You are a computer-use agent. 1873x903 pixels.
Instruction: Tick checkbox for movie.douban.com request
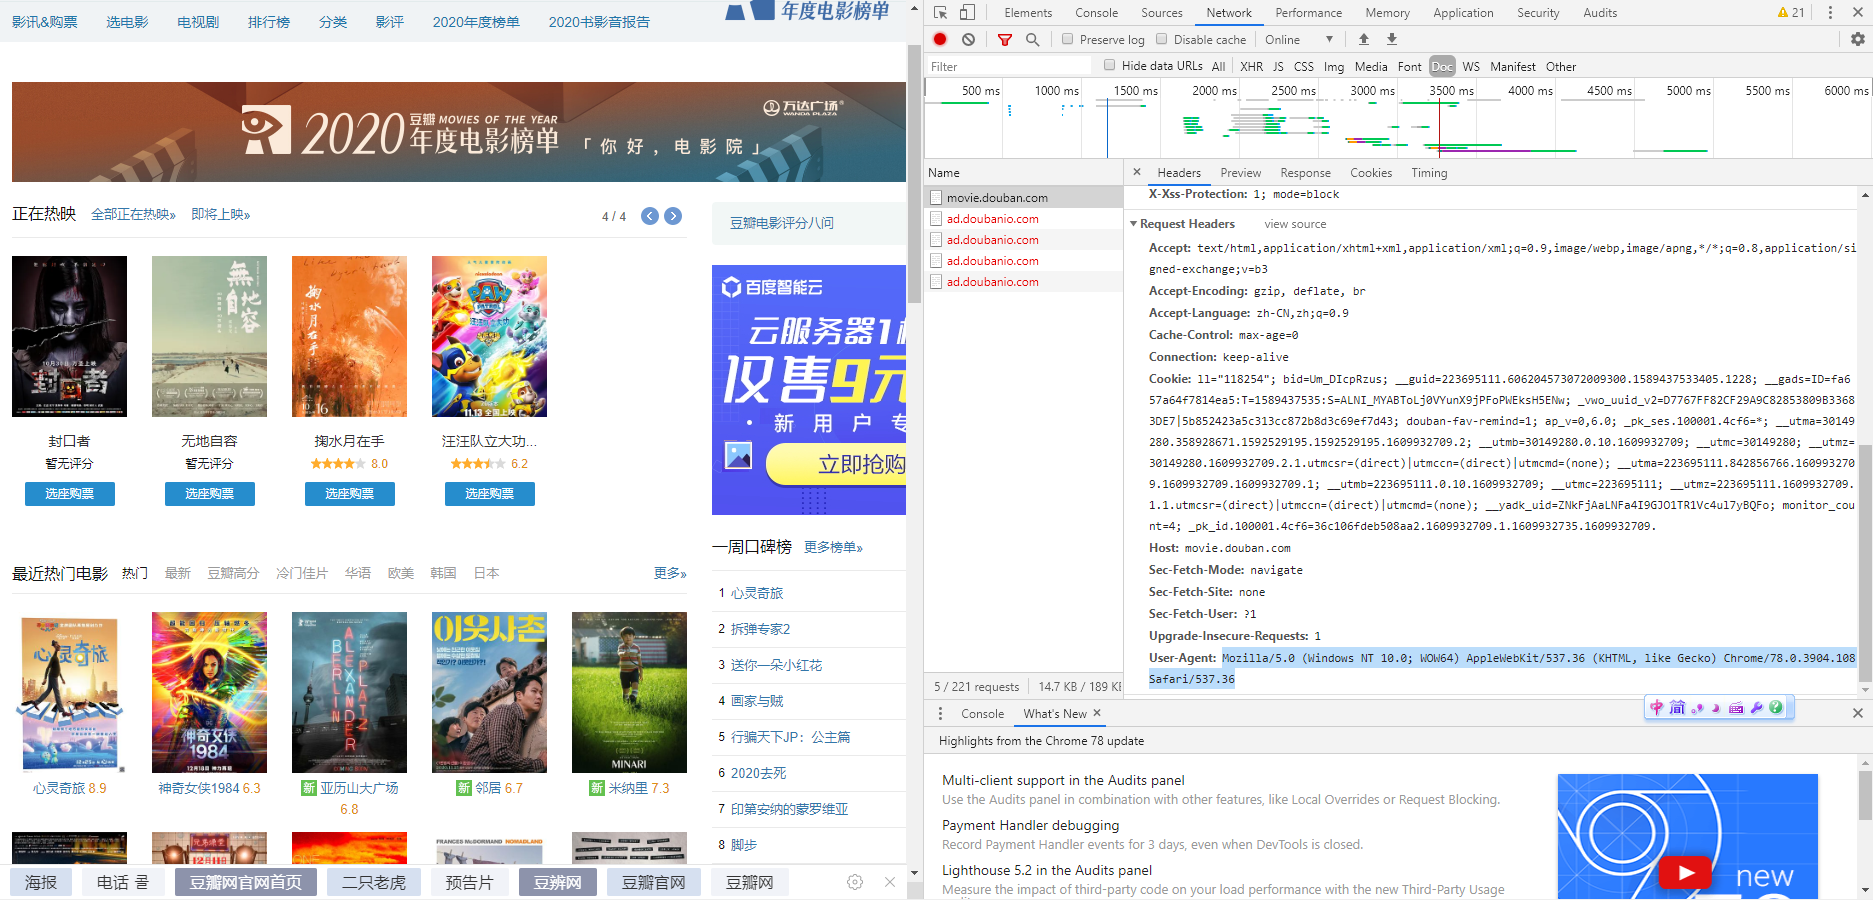click(x=937, y=198)
